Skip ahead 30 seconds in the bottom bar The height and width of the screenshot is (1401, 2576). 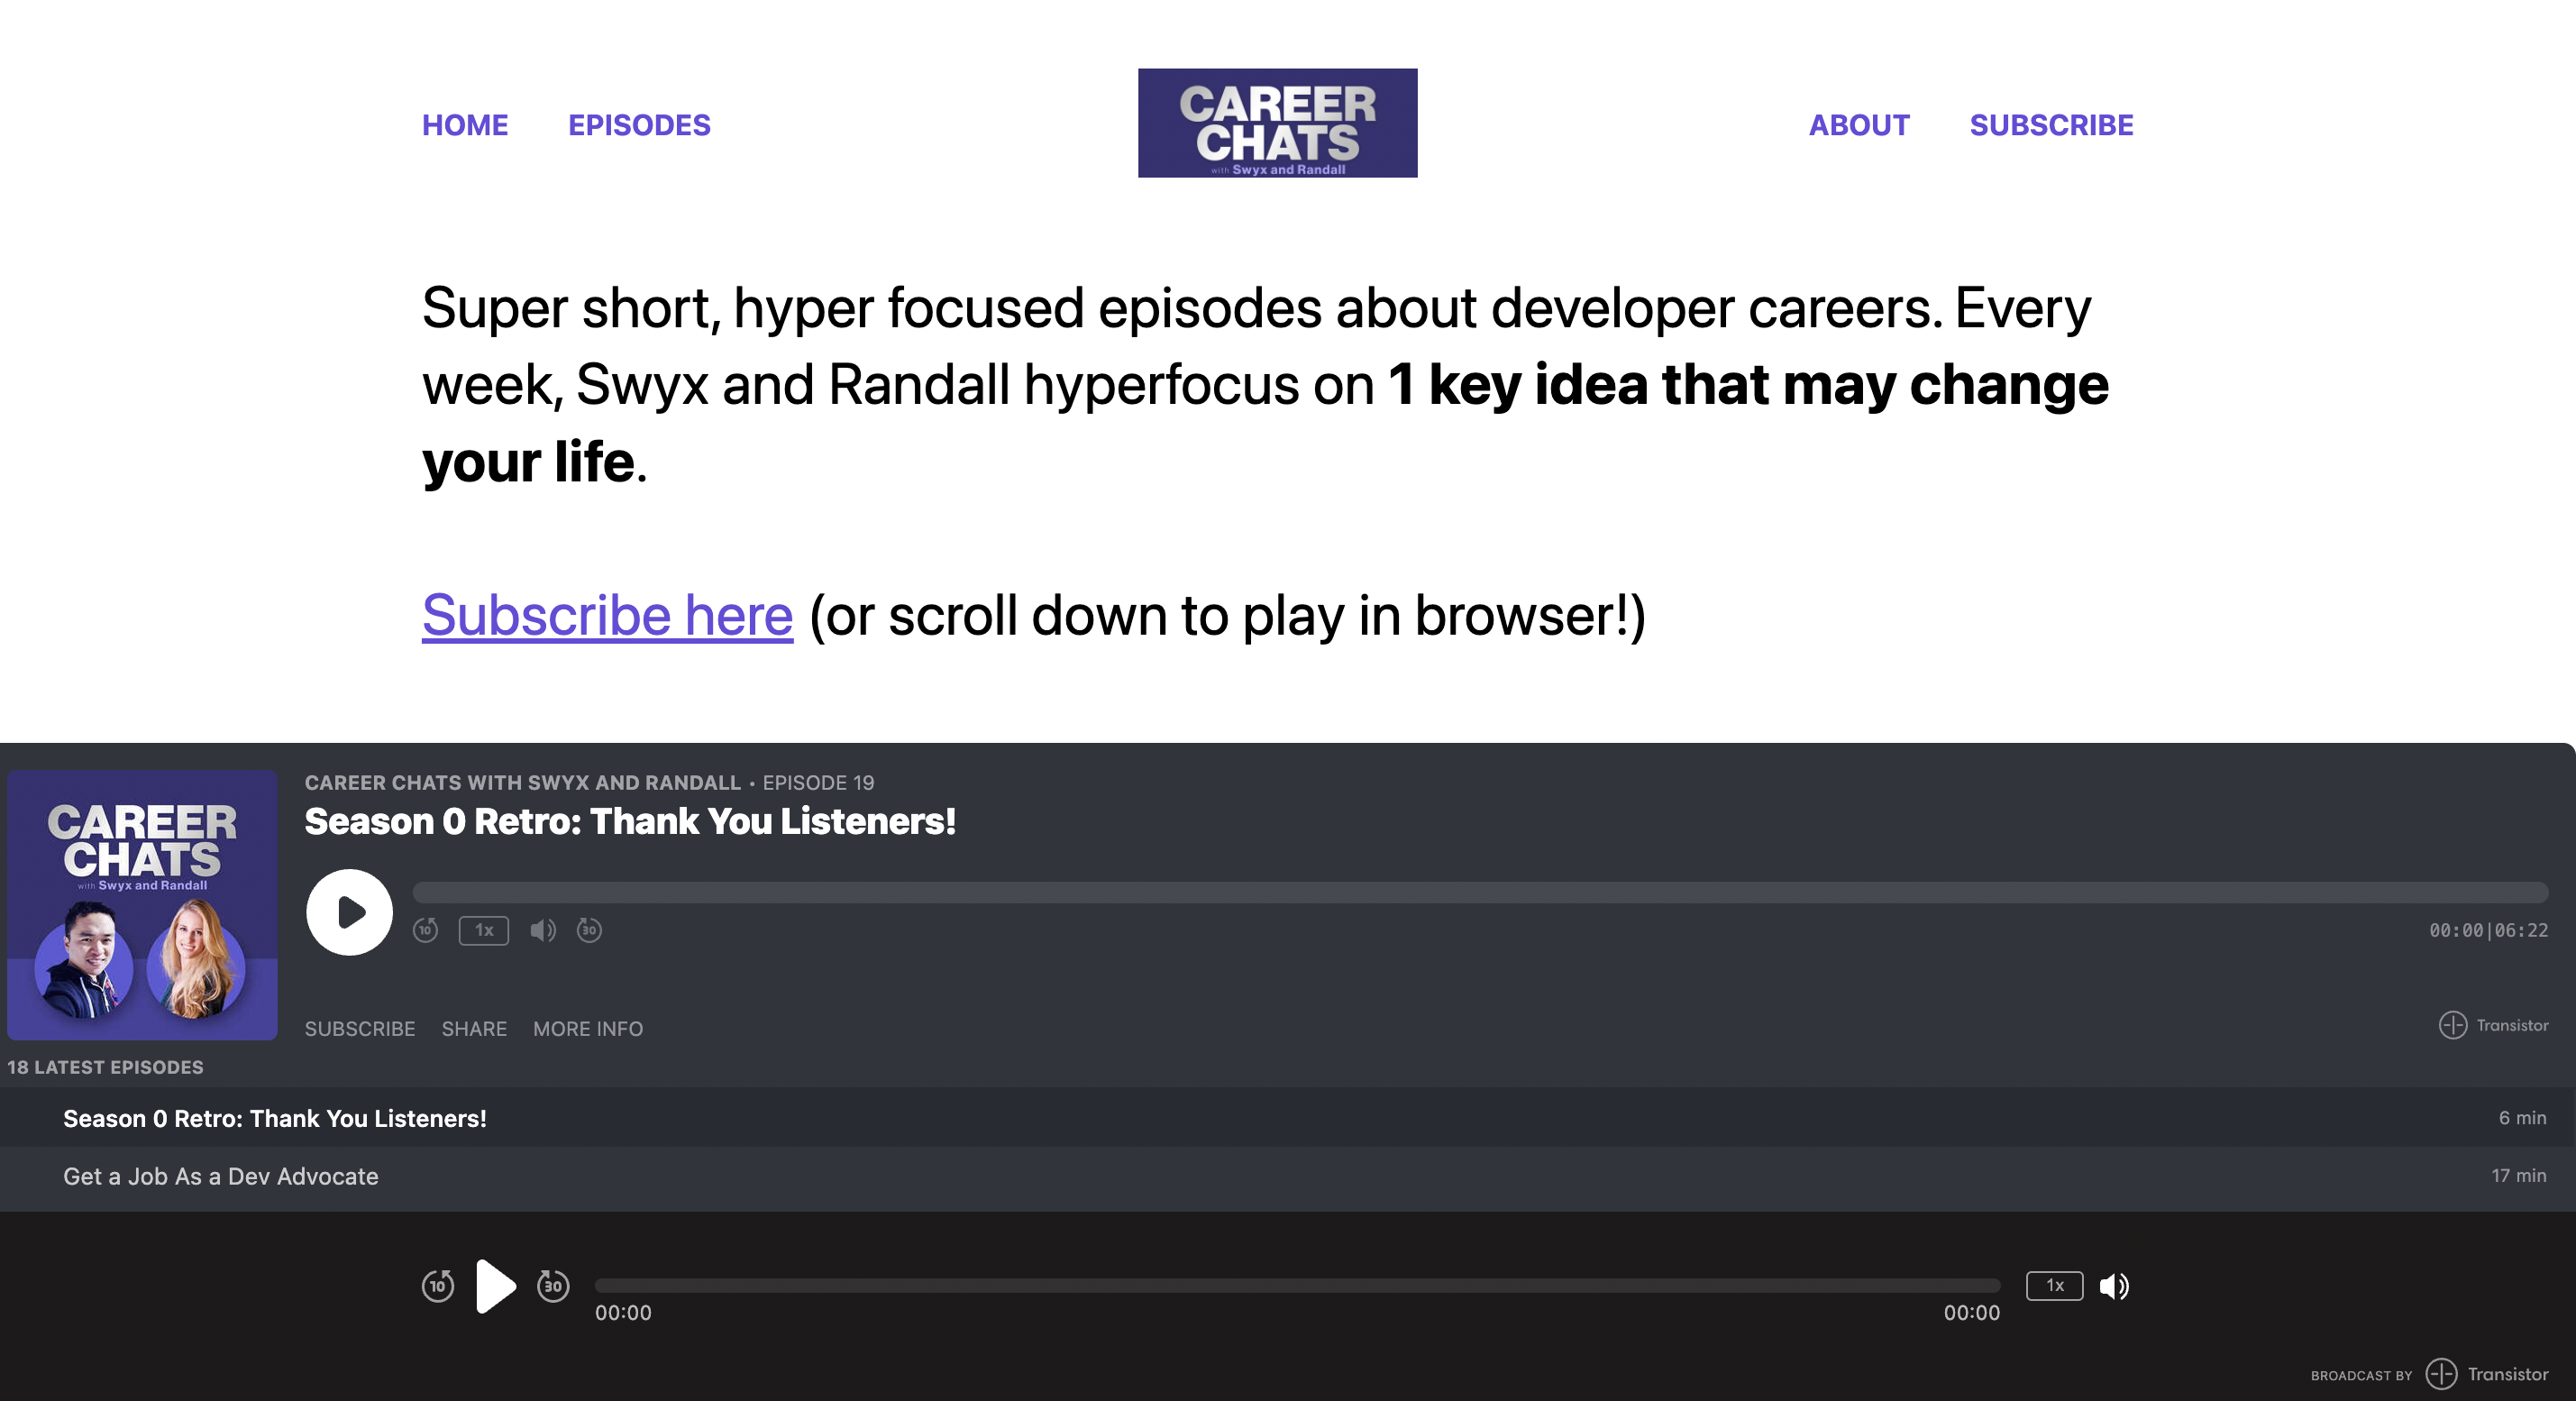point(553,1286)
